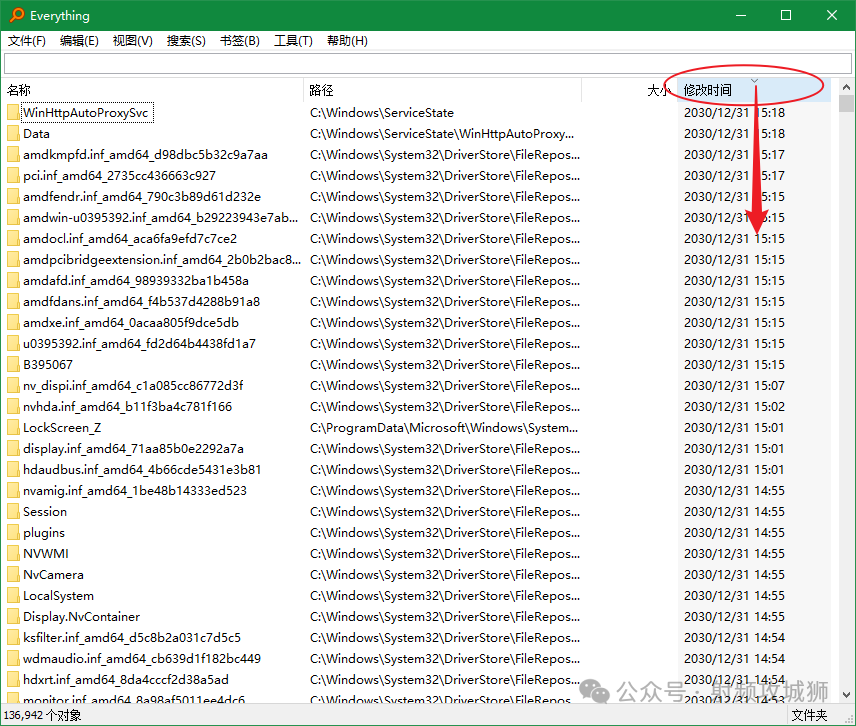Image resolution: width=856 pixels, height=726 pixels.
Task: Select nv_dispi.inf_amd64_c1a085cc86772d3f entry
Action: point(133,386)
